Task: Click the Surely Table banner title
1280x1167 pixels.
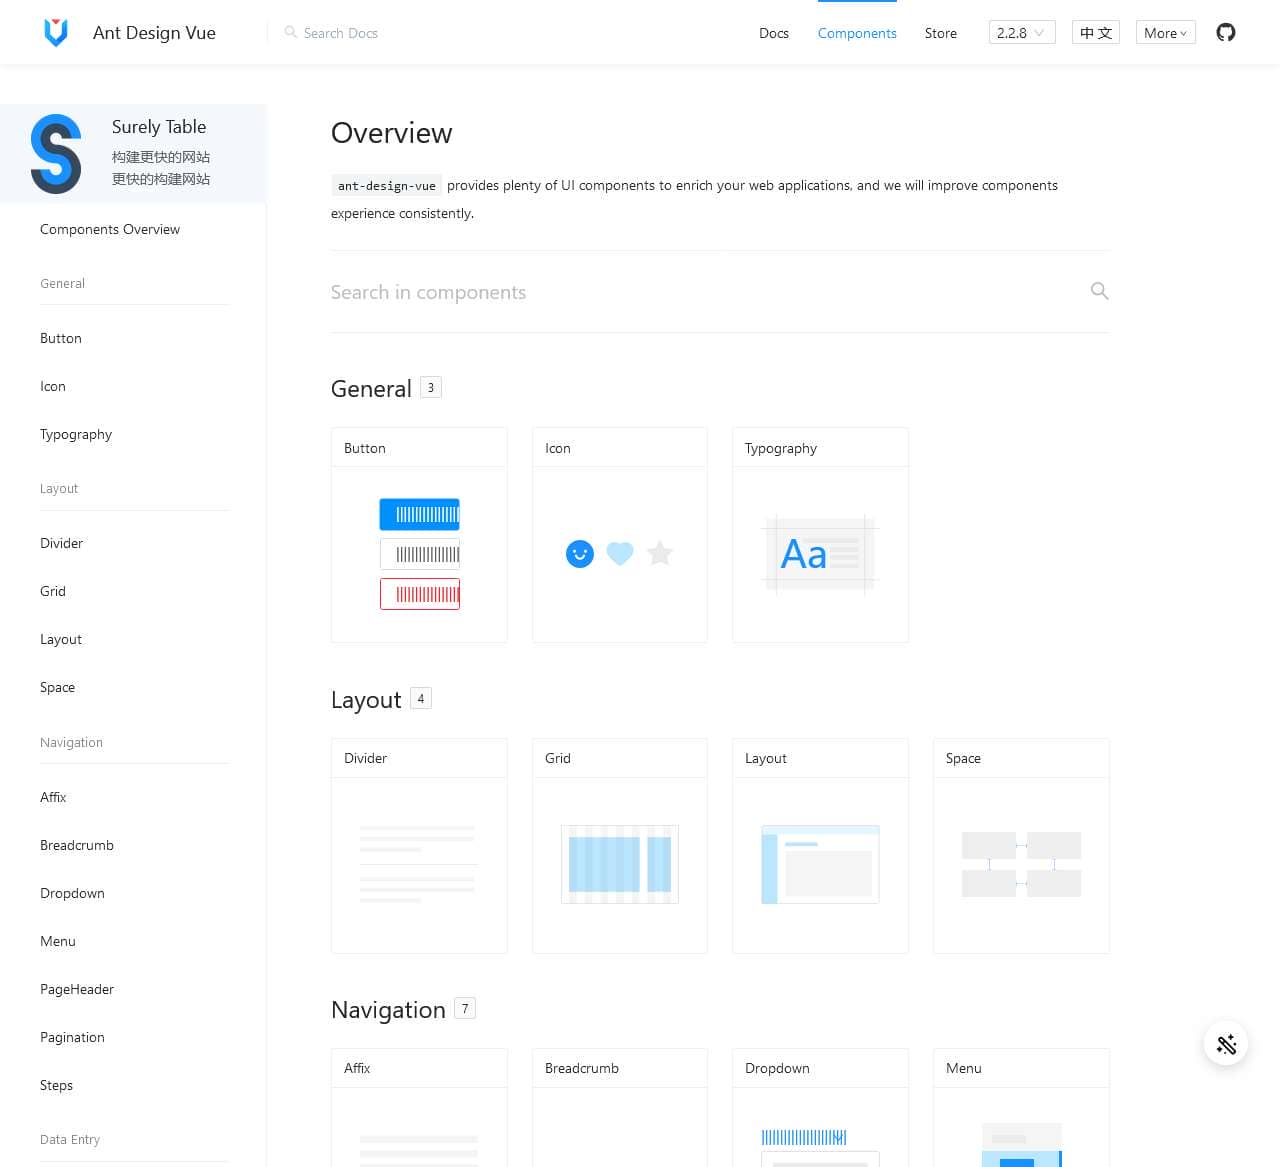Action: (159, 127)
